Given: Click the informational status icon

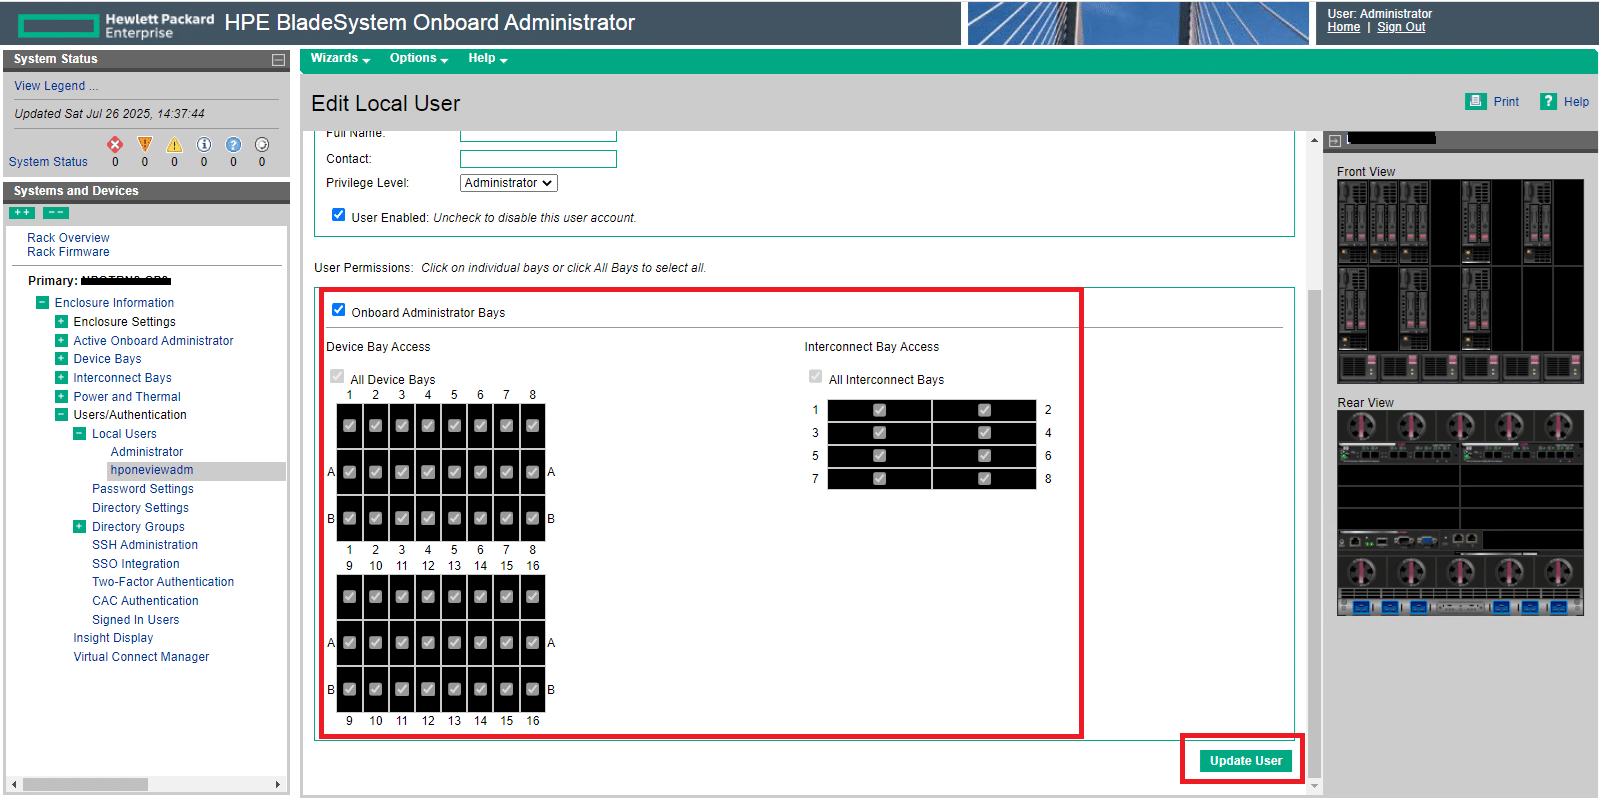Looking at the screenshot, I should [x=204, y=145].
